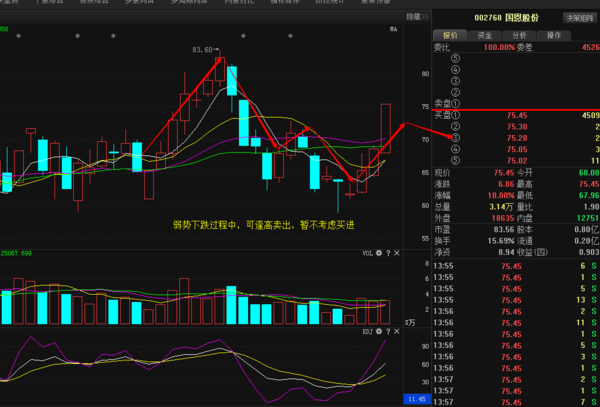Select sell level ⑤ row
Screen dimensions: 600x407
(516, 59)
